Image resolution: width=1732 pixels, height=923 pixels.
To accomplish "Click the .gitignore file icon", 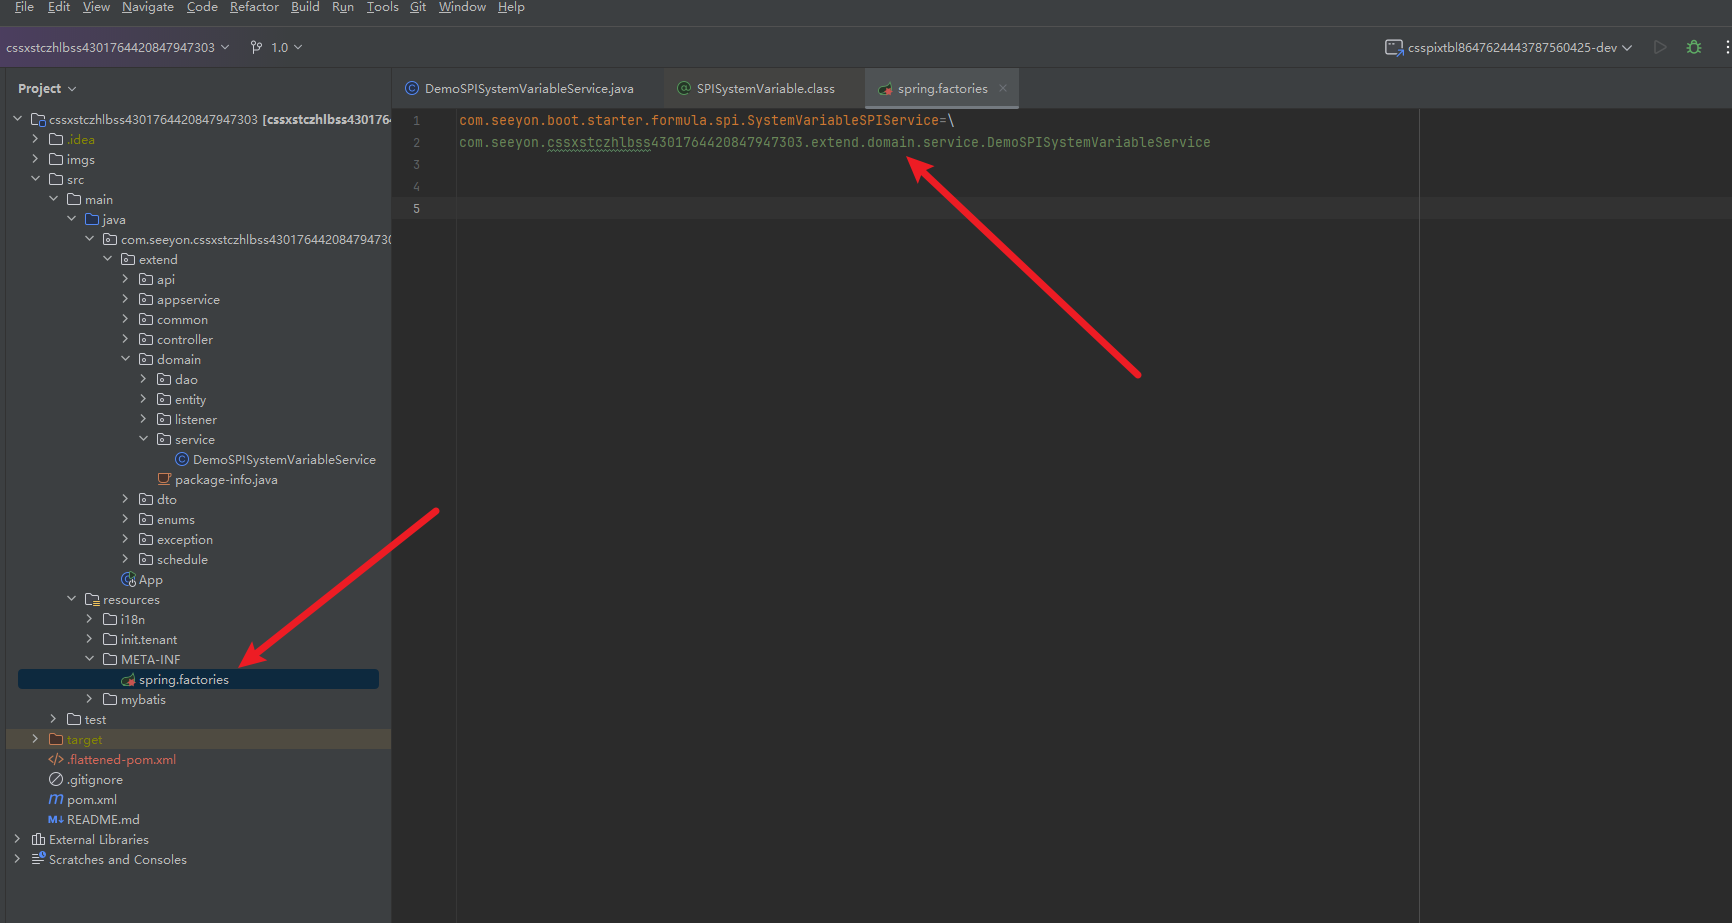I will pyautogui.click(x=56, y=780).
